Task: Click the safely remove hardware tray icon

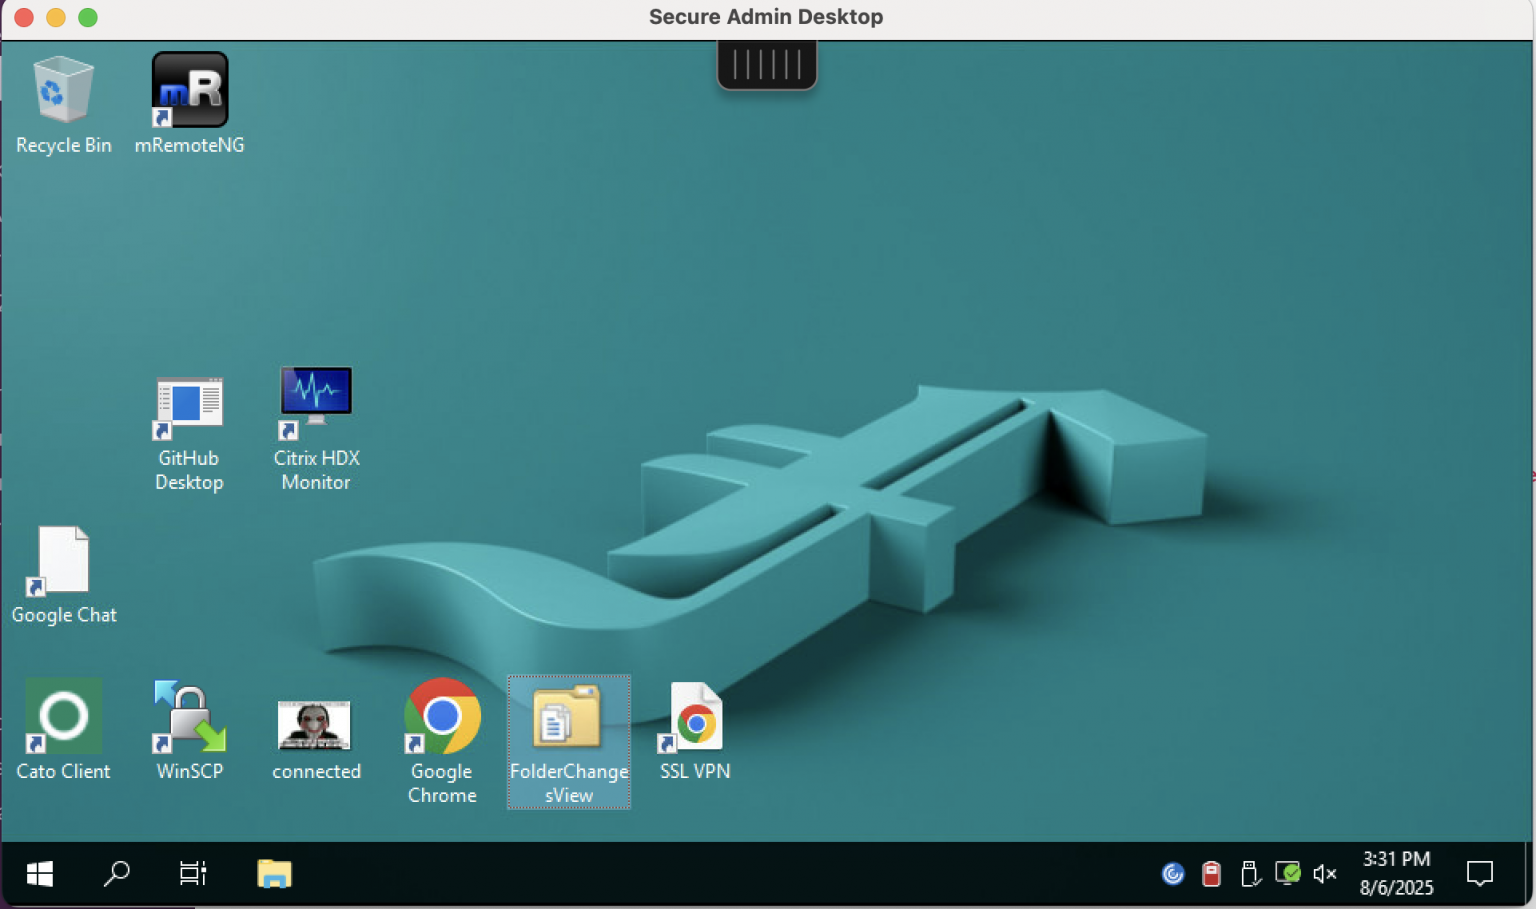Action: click(x=1250, y=874)
